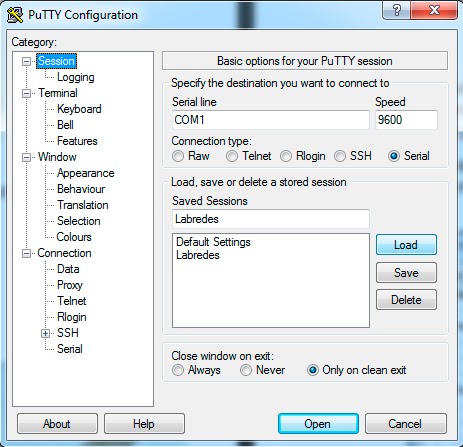Collapse the Connection tree node

(26, 254)
